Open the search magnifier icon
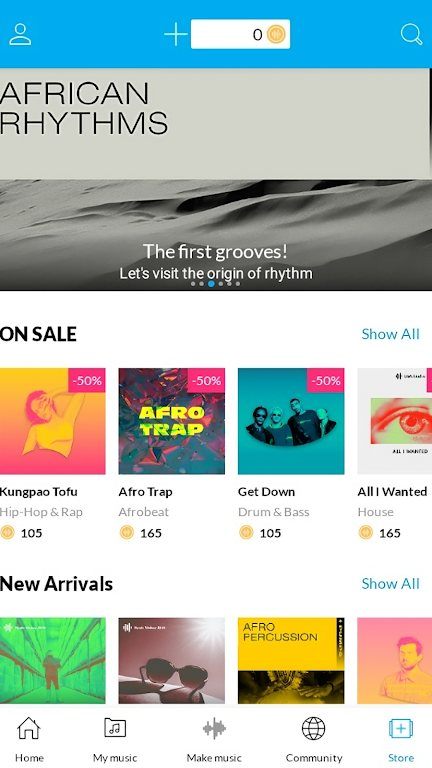Screen dimensions: 432x768 coord(411,34)
